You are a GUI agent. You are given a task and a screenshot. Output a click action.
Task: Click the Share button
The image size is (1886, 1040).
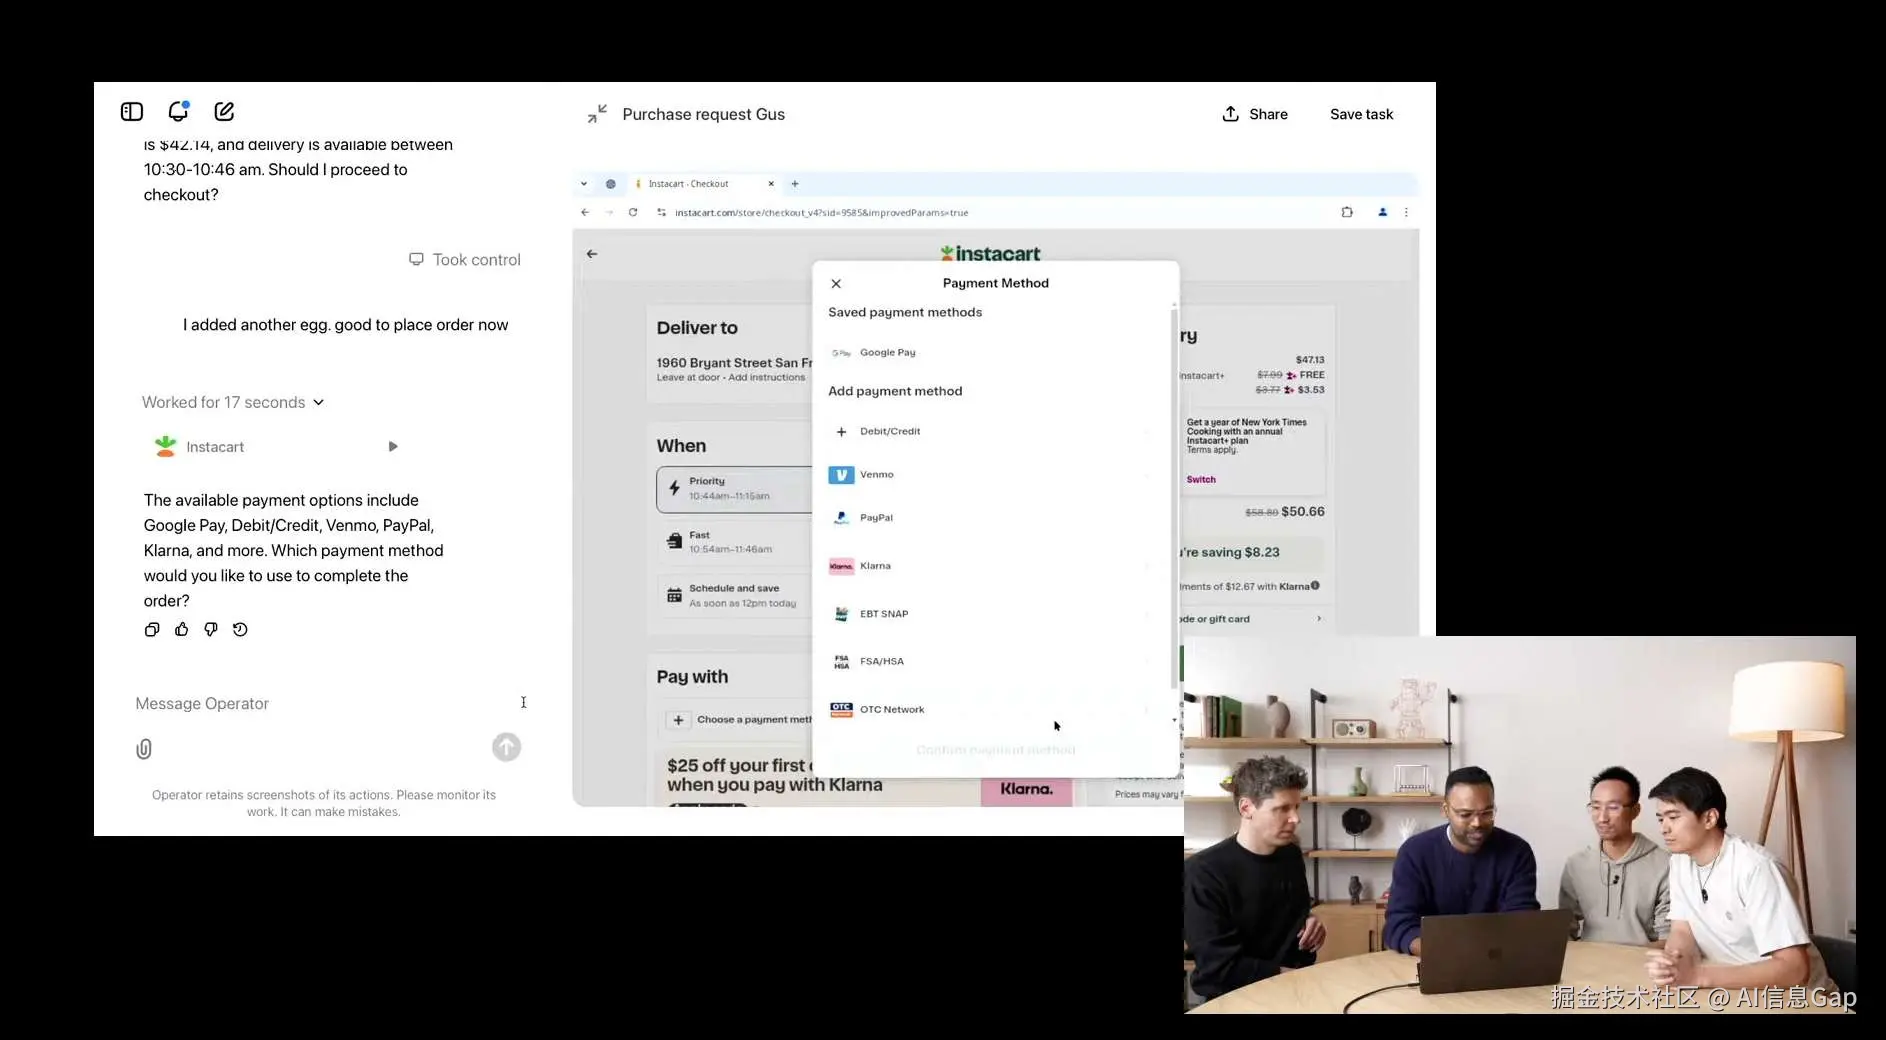click(x=1255, y=114)
